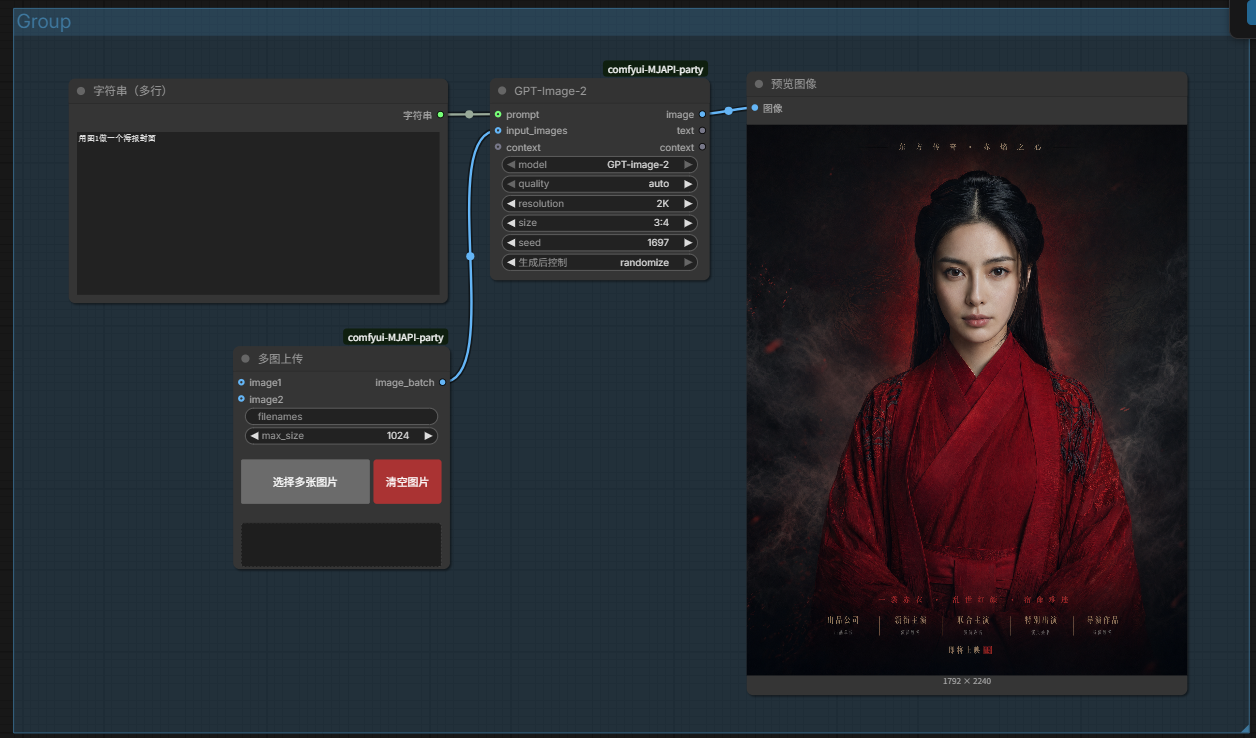Click the green 字符串 output port
1256x738 pixels.
(440, 115)
